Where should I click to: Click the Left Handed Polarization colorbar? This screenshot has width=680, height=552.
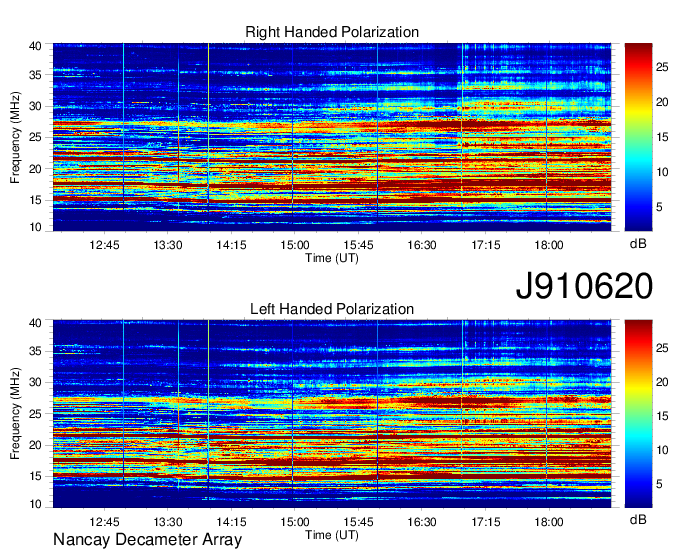point(638,413)
